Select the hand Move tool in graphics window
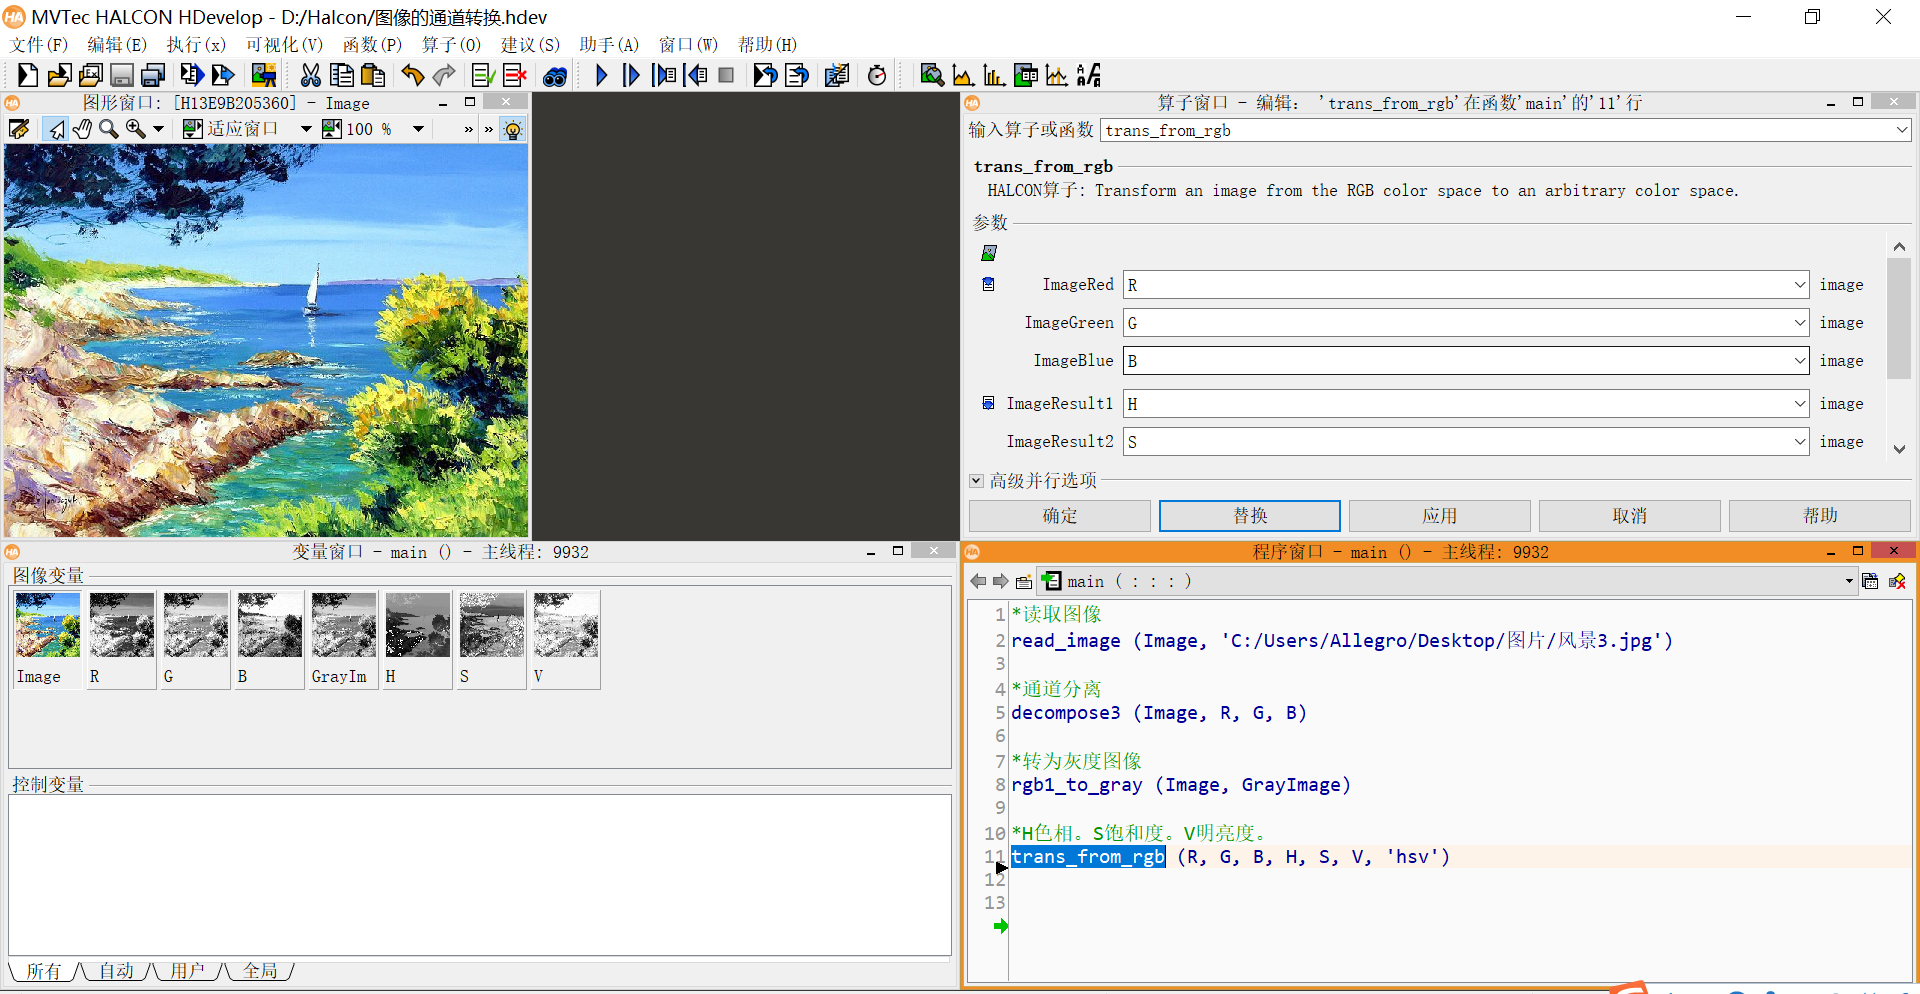 [x=82, y=129]
